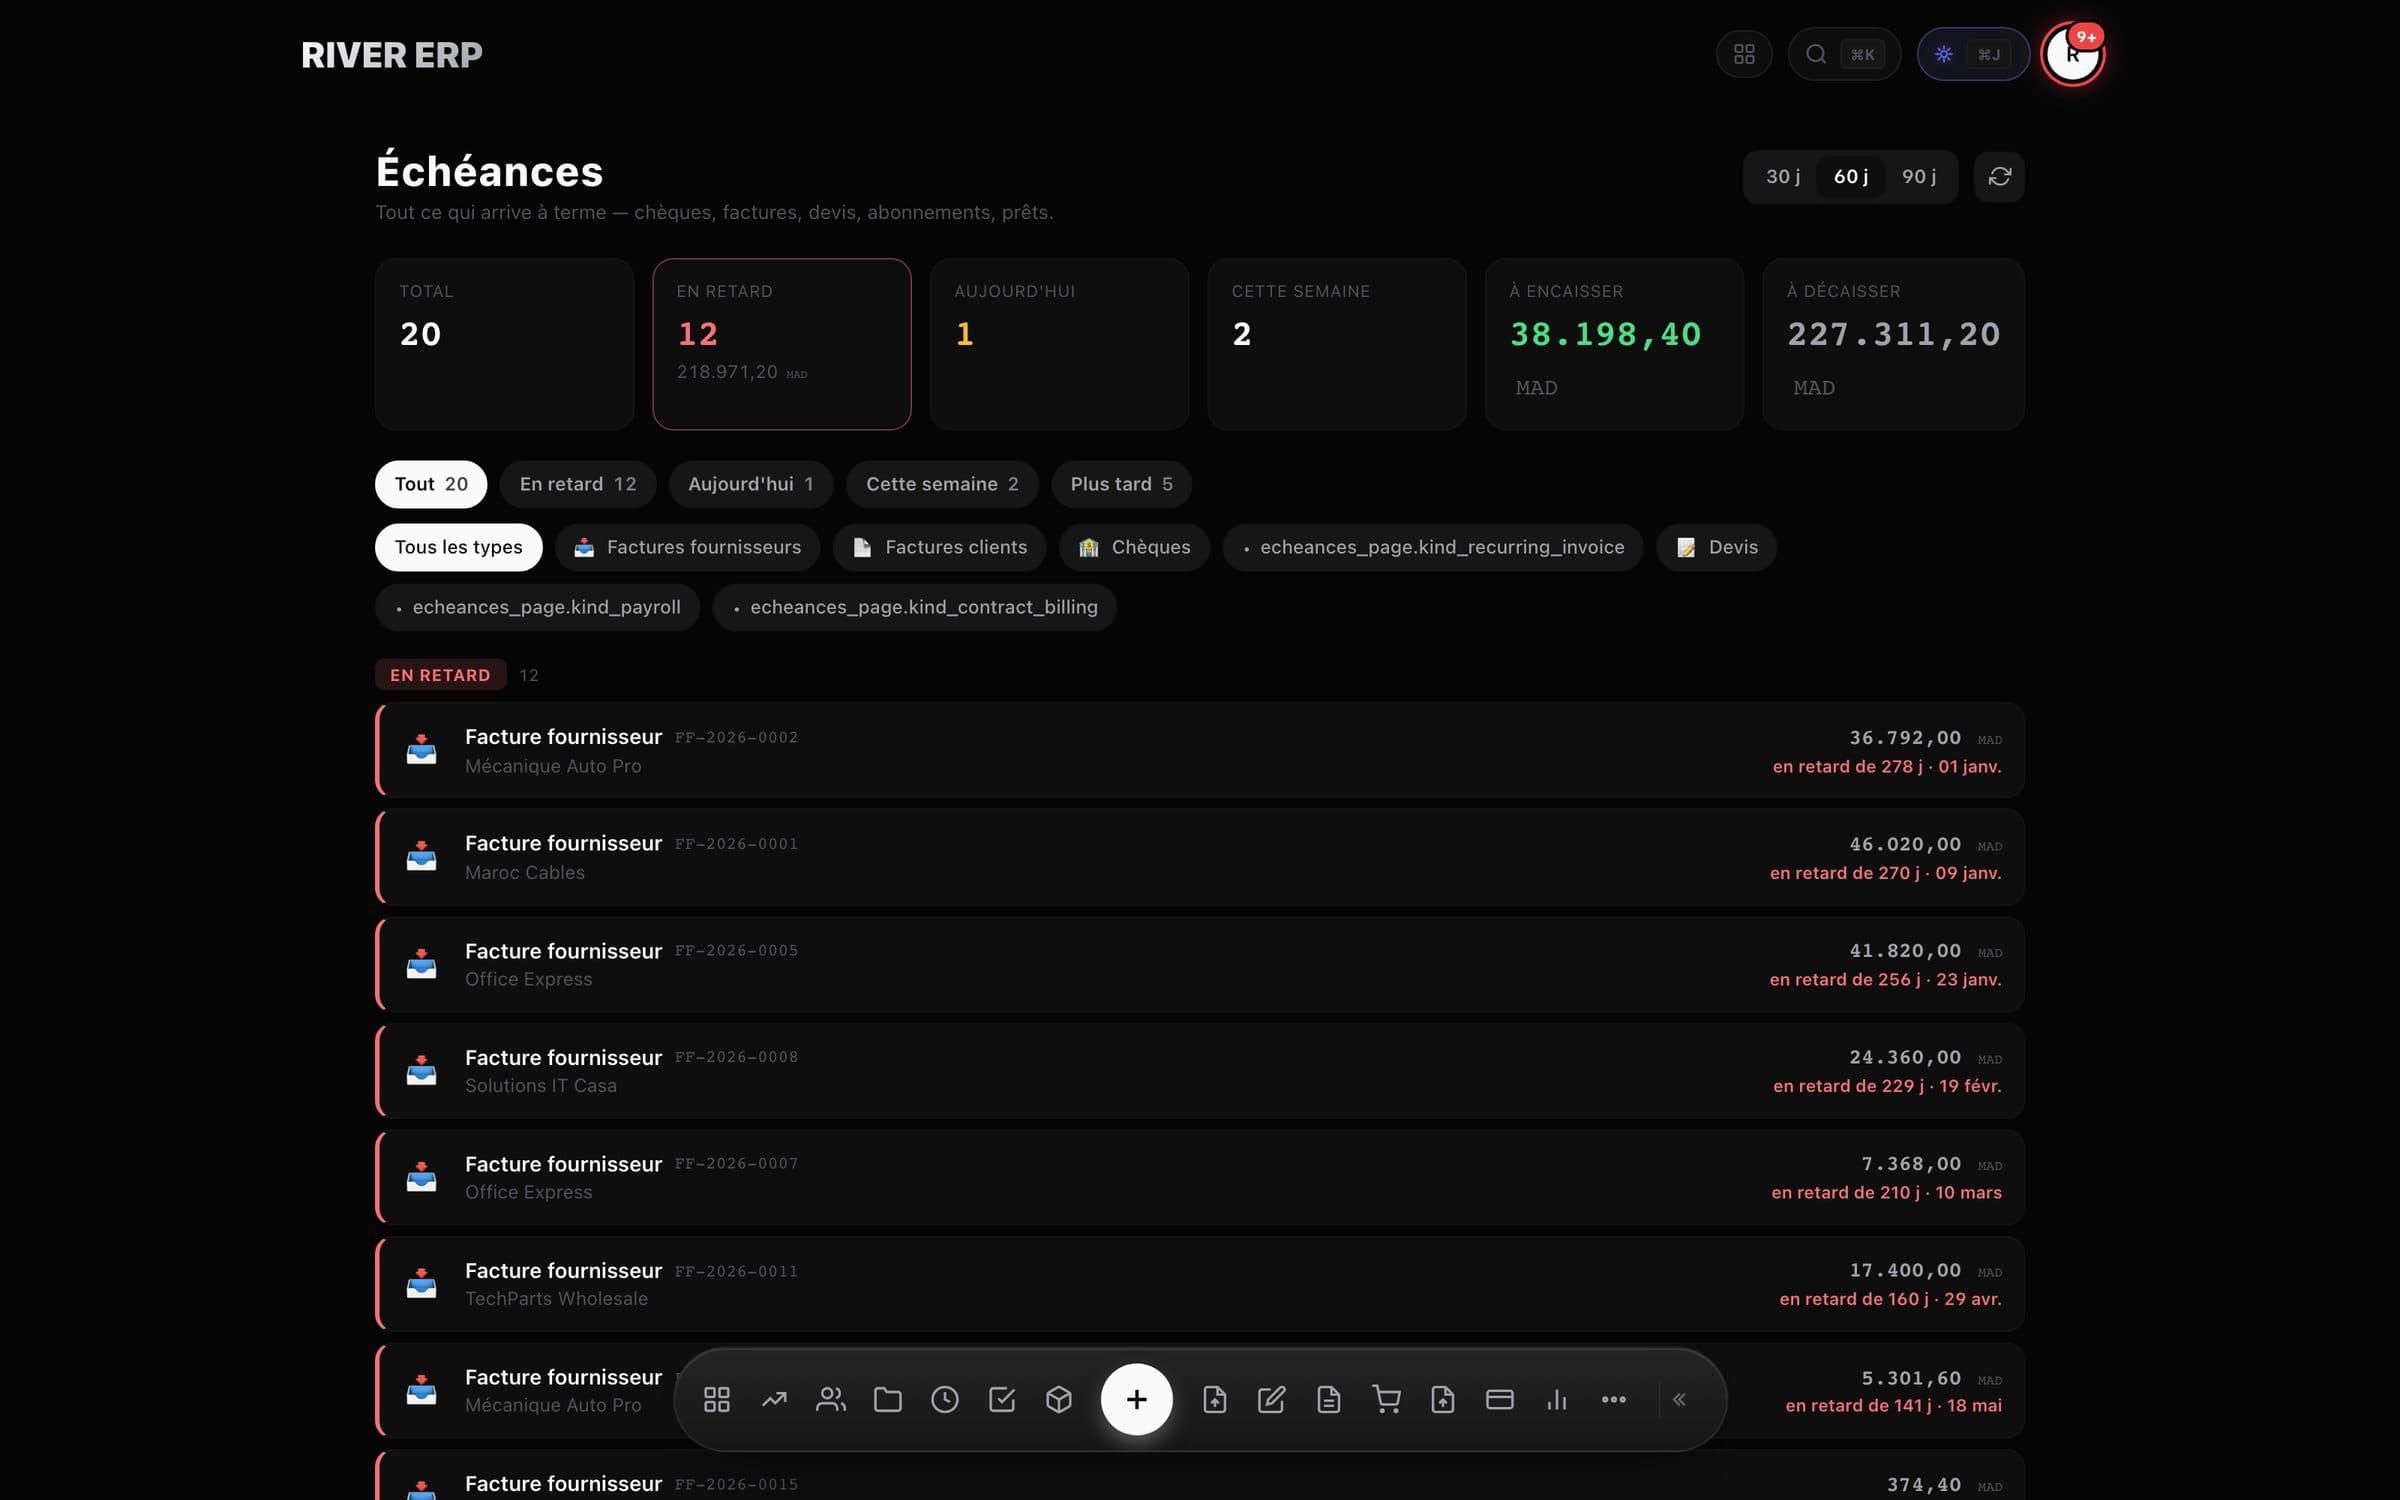Open the clock icon in bottom dock
Viewport: 2400px width, 1500px height.
[x=944, y=1399]
